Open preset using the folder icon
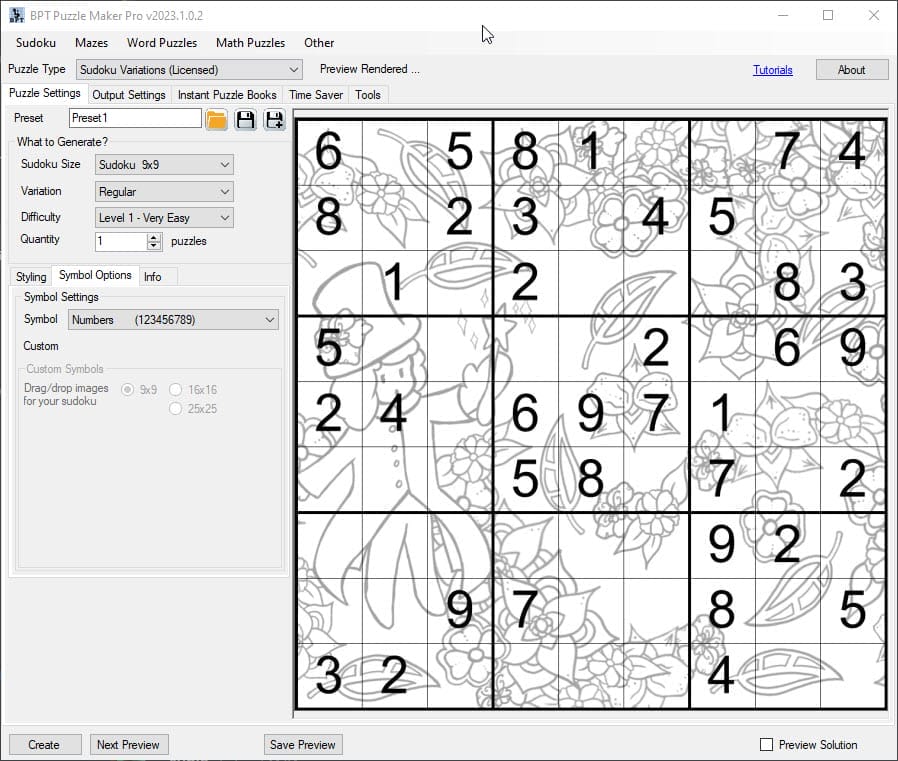898x761 pixels. (217, 120)
